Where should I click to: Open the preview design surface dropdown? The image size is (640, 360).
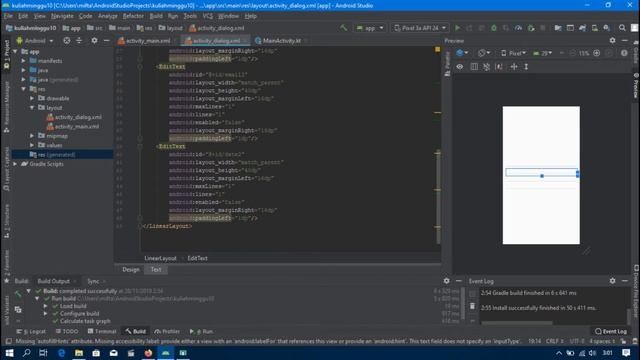462,53
